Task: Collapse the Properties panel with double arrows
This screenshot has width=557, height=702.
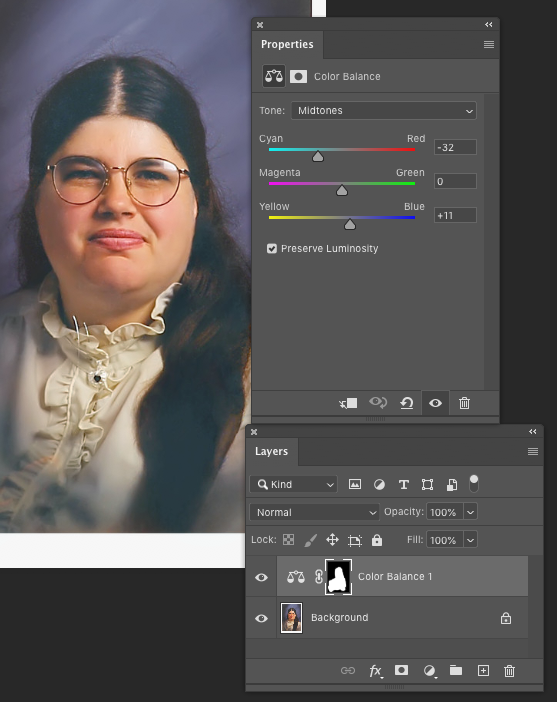Action: [x=489, y=25]
